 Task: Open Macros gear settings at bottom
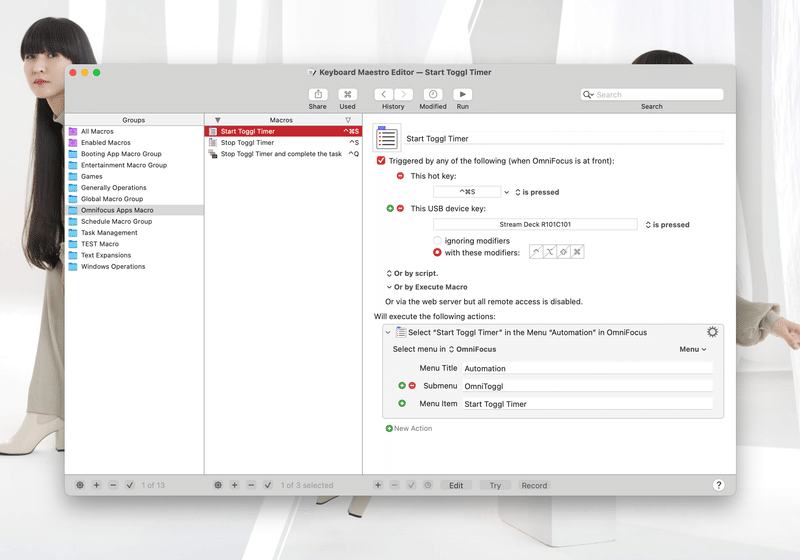pos(218,485)
